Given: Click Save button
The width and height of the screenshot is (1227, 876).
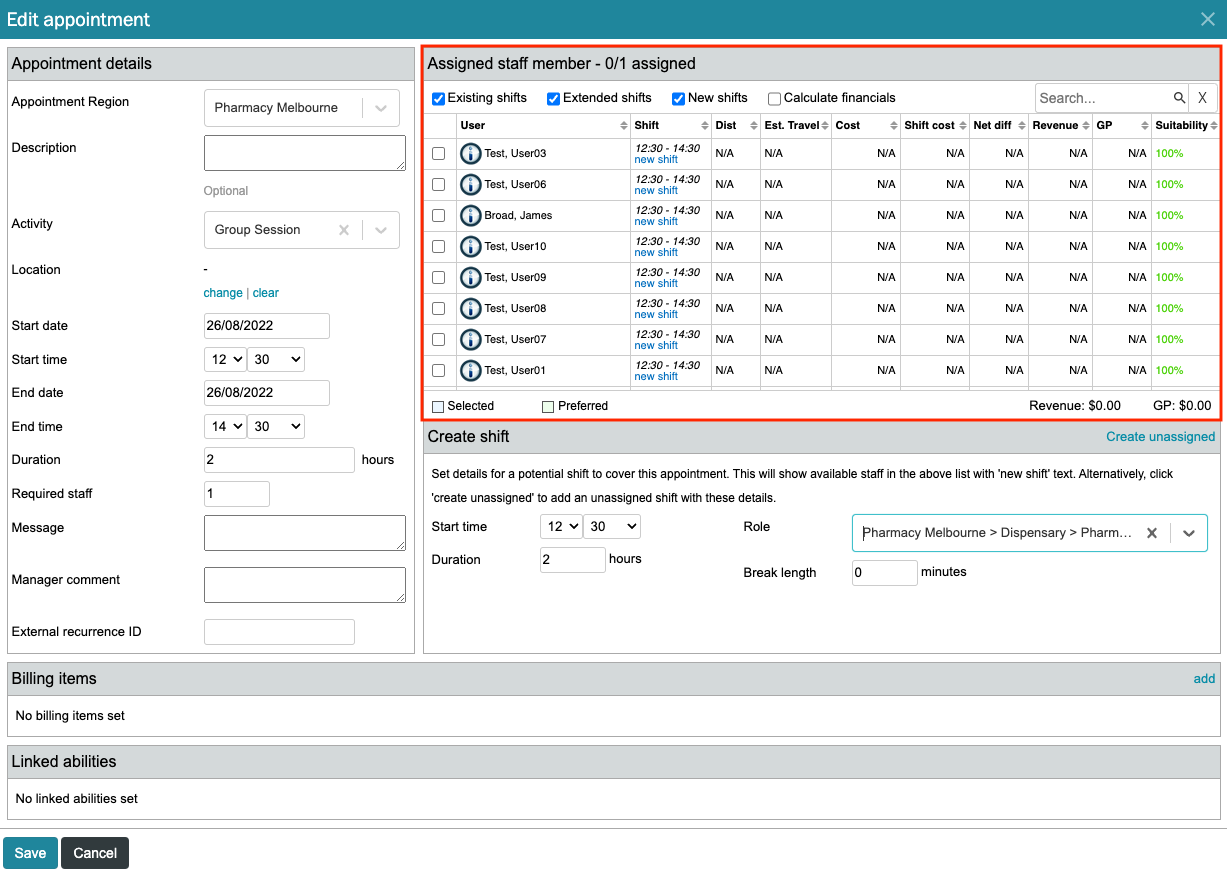Looking at the screenshot, I should [x=30, y=853].
